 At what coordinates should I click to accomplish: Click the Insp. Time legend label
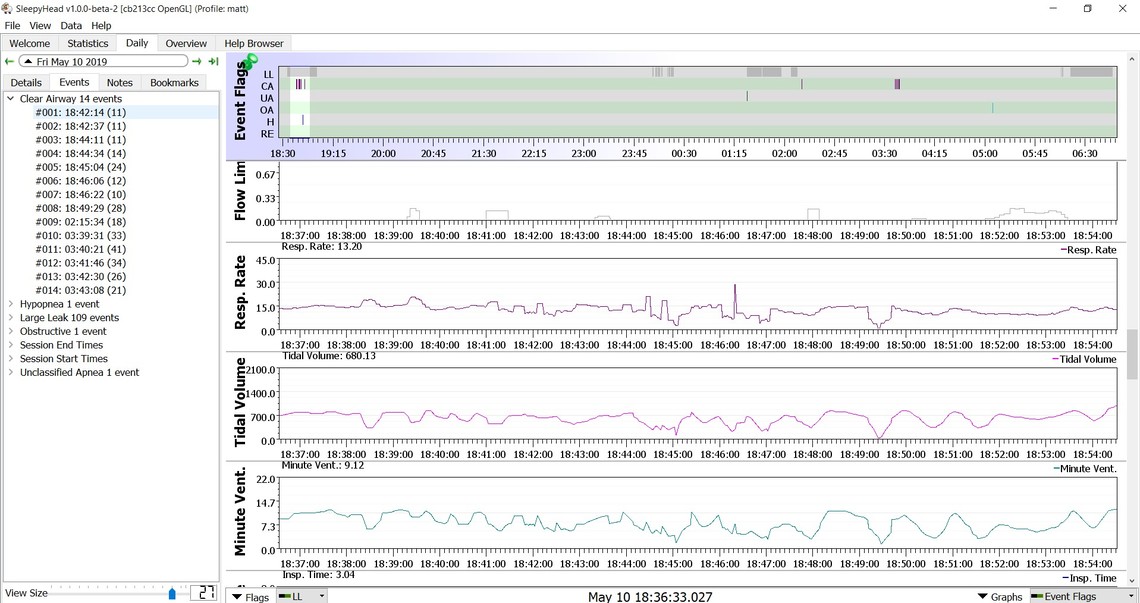(x=1090, y=578)
